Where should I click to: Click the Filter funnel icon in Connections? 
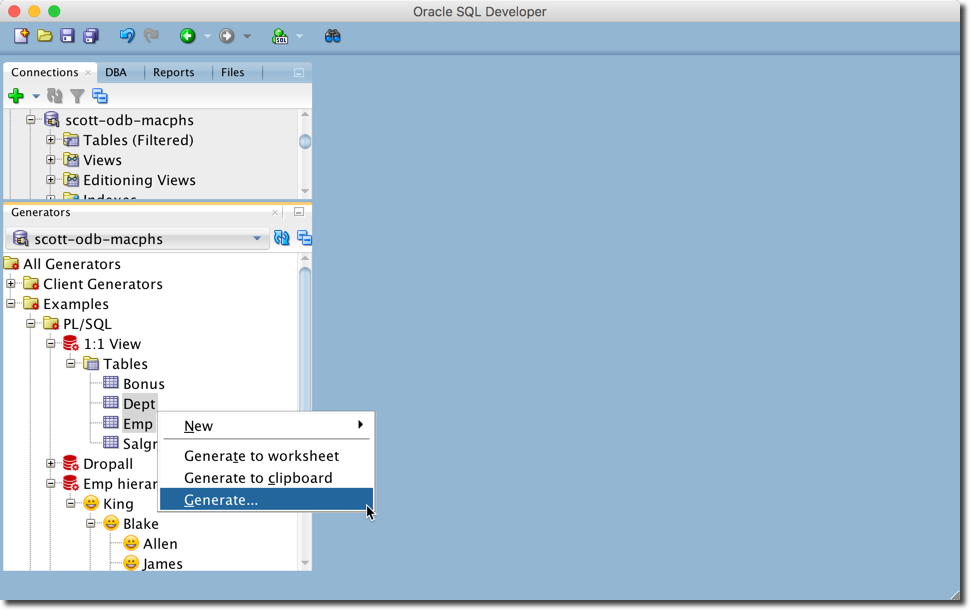coord(77,96)
